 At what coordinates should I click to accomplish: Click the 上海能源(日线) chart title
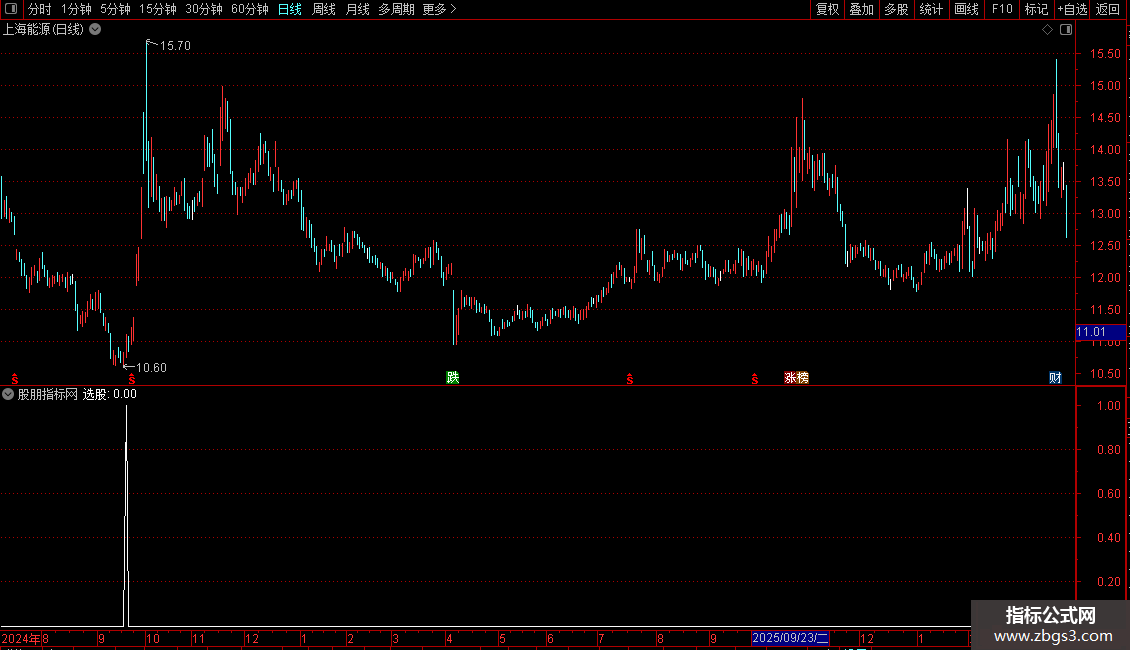pos(43,30)
